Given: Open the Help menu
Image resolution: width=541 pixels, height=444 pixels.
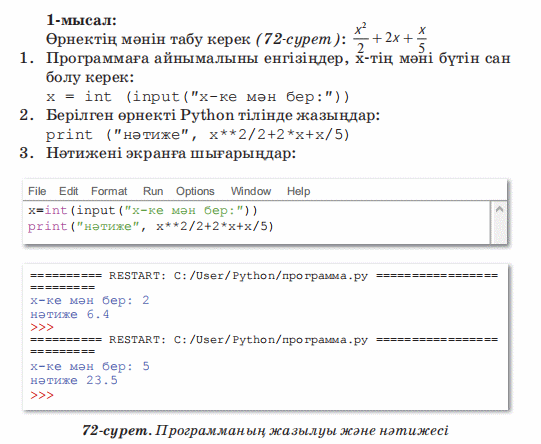Looking at the screenshot, I should (x=298, y=191).
